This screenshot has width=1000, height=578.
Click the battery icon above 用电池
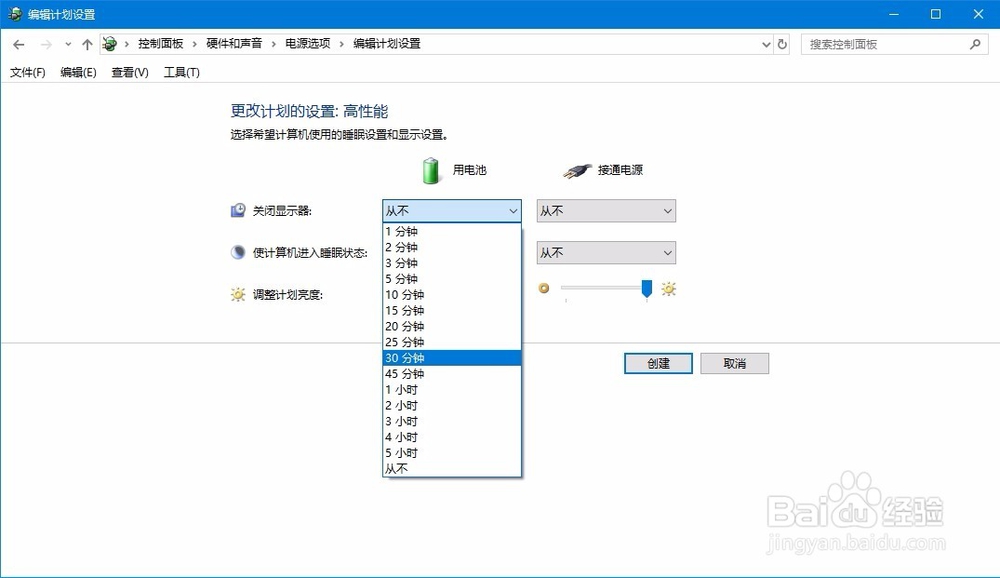(428, 169)
